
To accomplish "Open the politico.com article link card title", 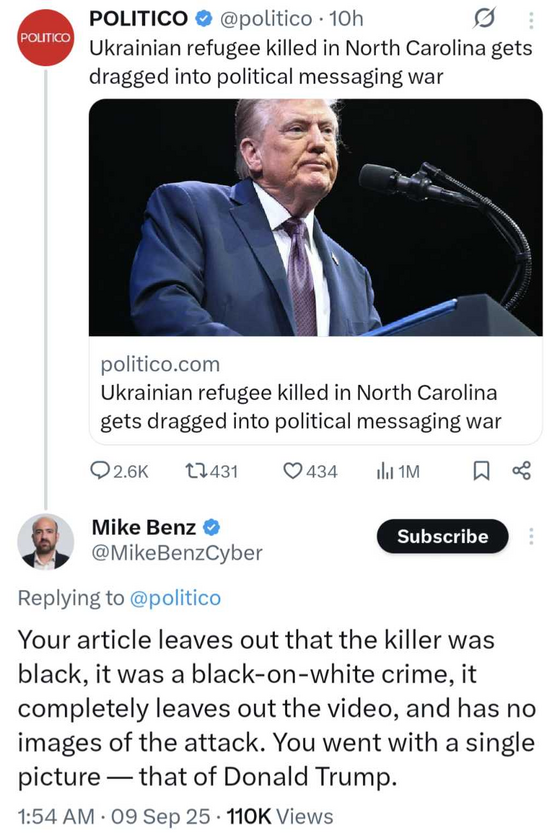I will pyautogui.click(x=301, y=407).
